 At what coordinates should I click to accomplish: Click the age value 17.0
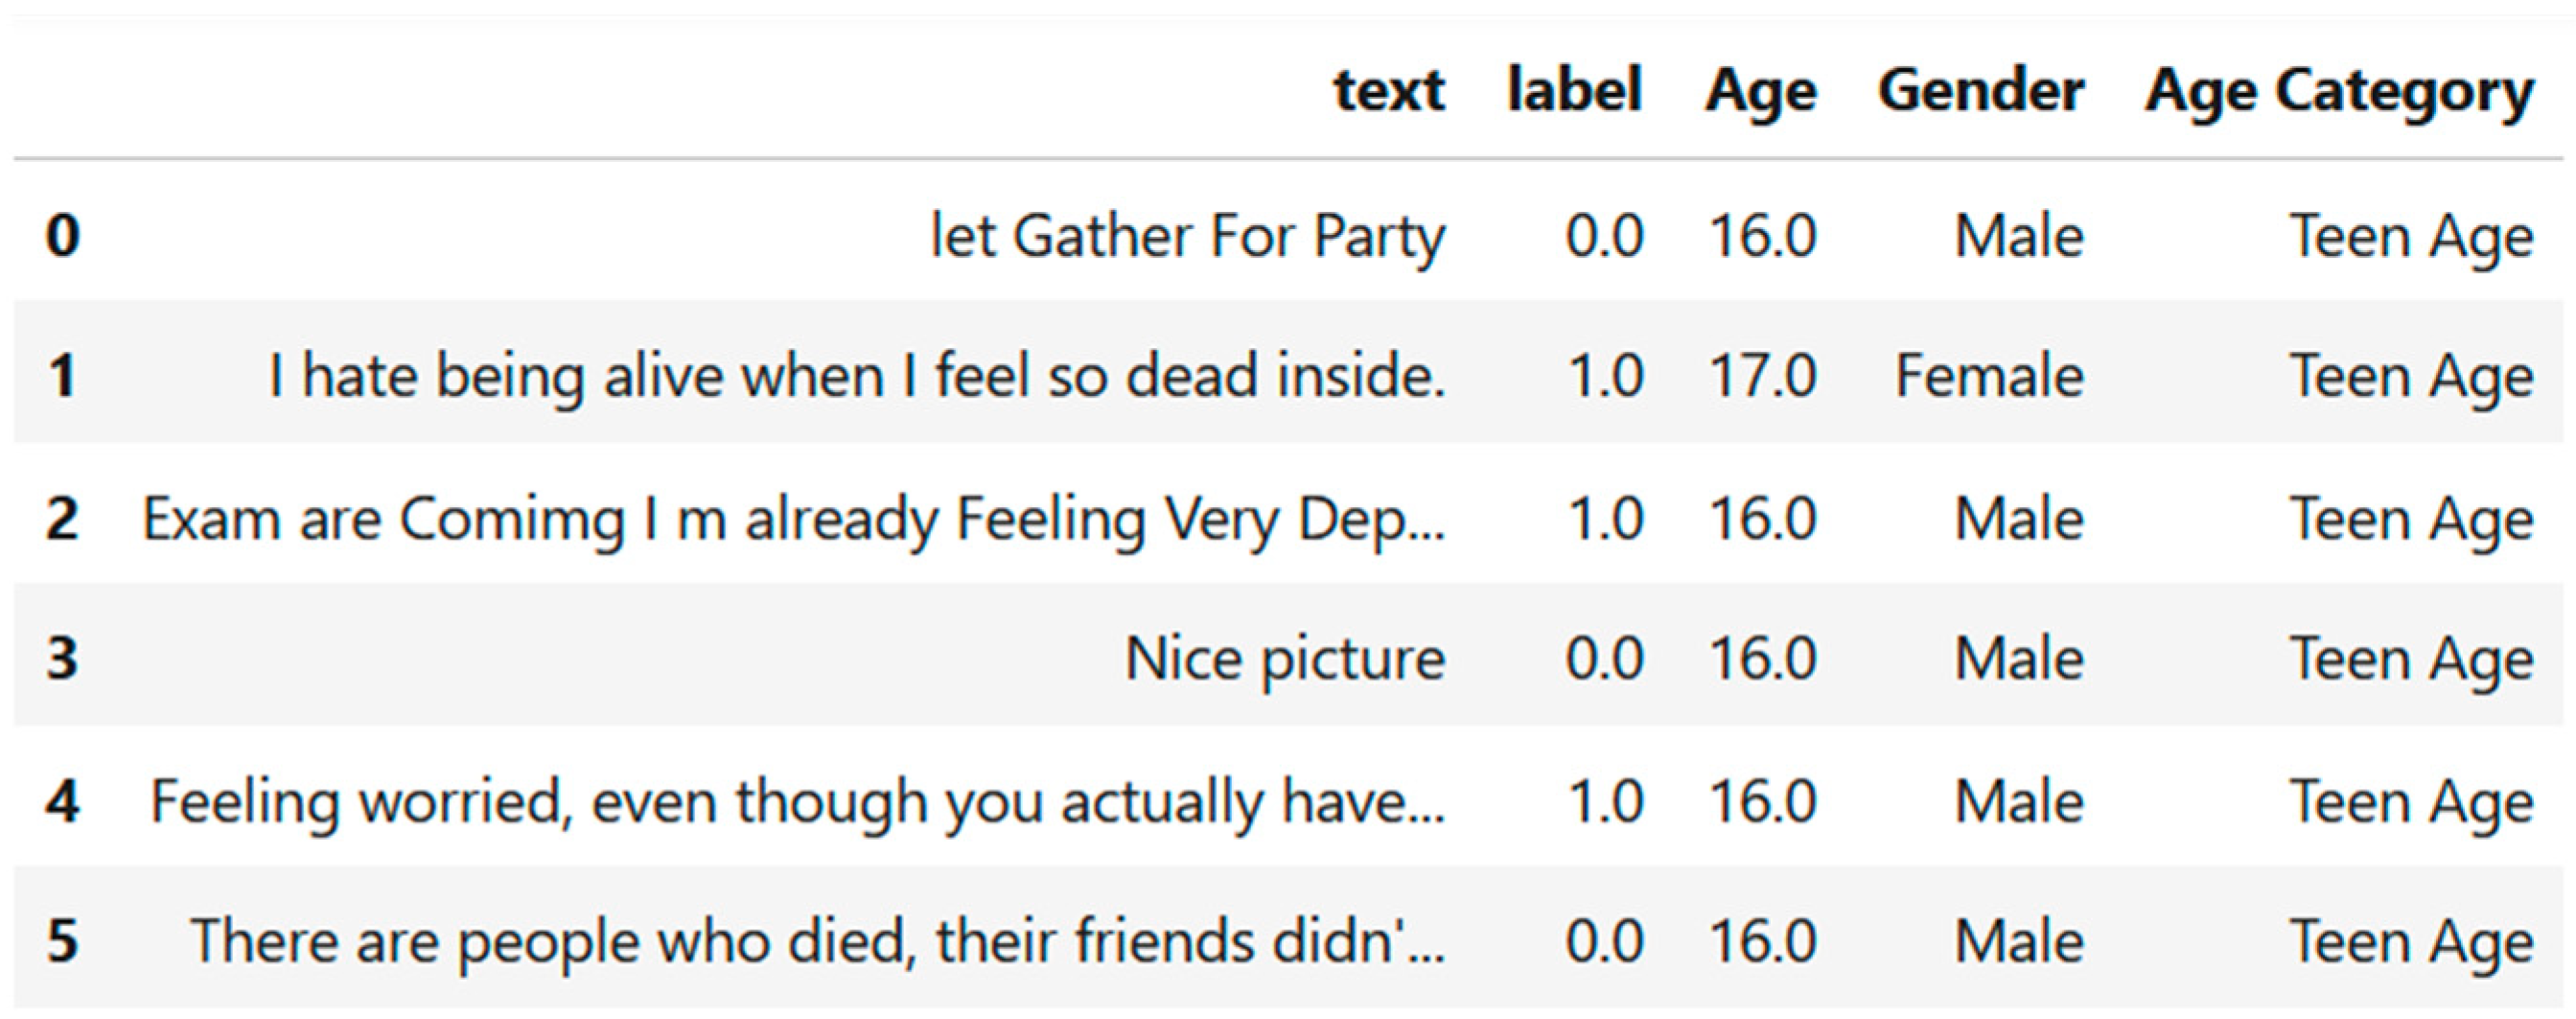[1762, 377]
